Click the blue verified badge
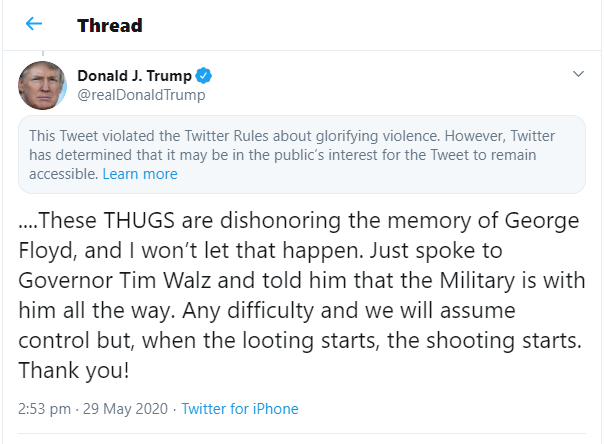604x444 pixels. click(x=202, y=76)
